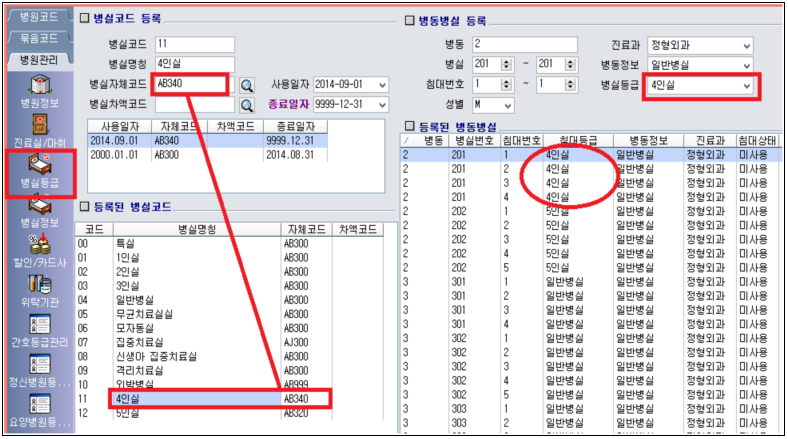
Task: Click the search icon beside 병실자체코드
Action: pyautogui.click(x=246, y=85)
